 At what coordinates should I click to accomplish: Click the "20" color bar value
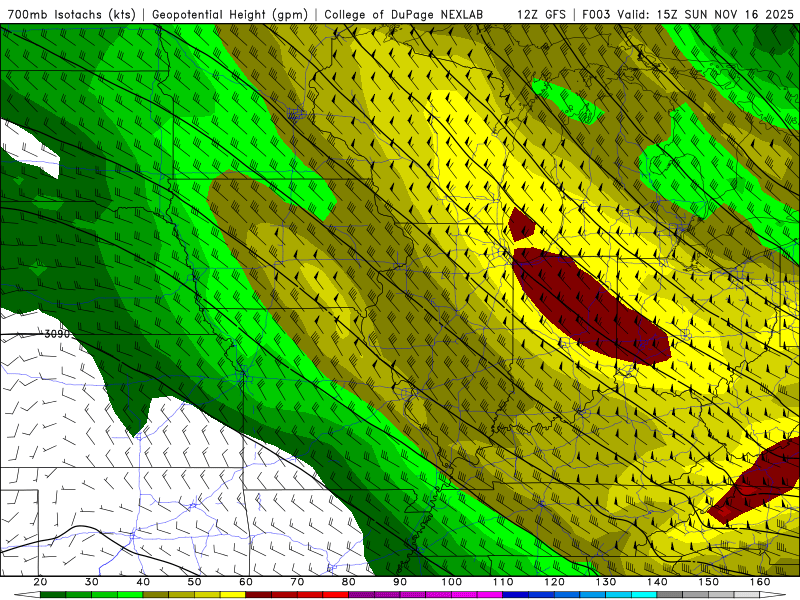pyautogui.click(x=40, y=582)
